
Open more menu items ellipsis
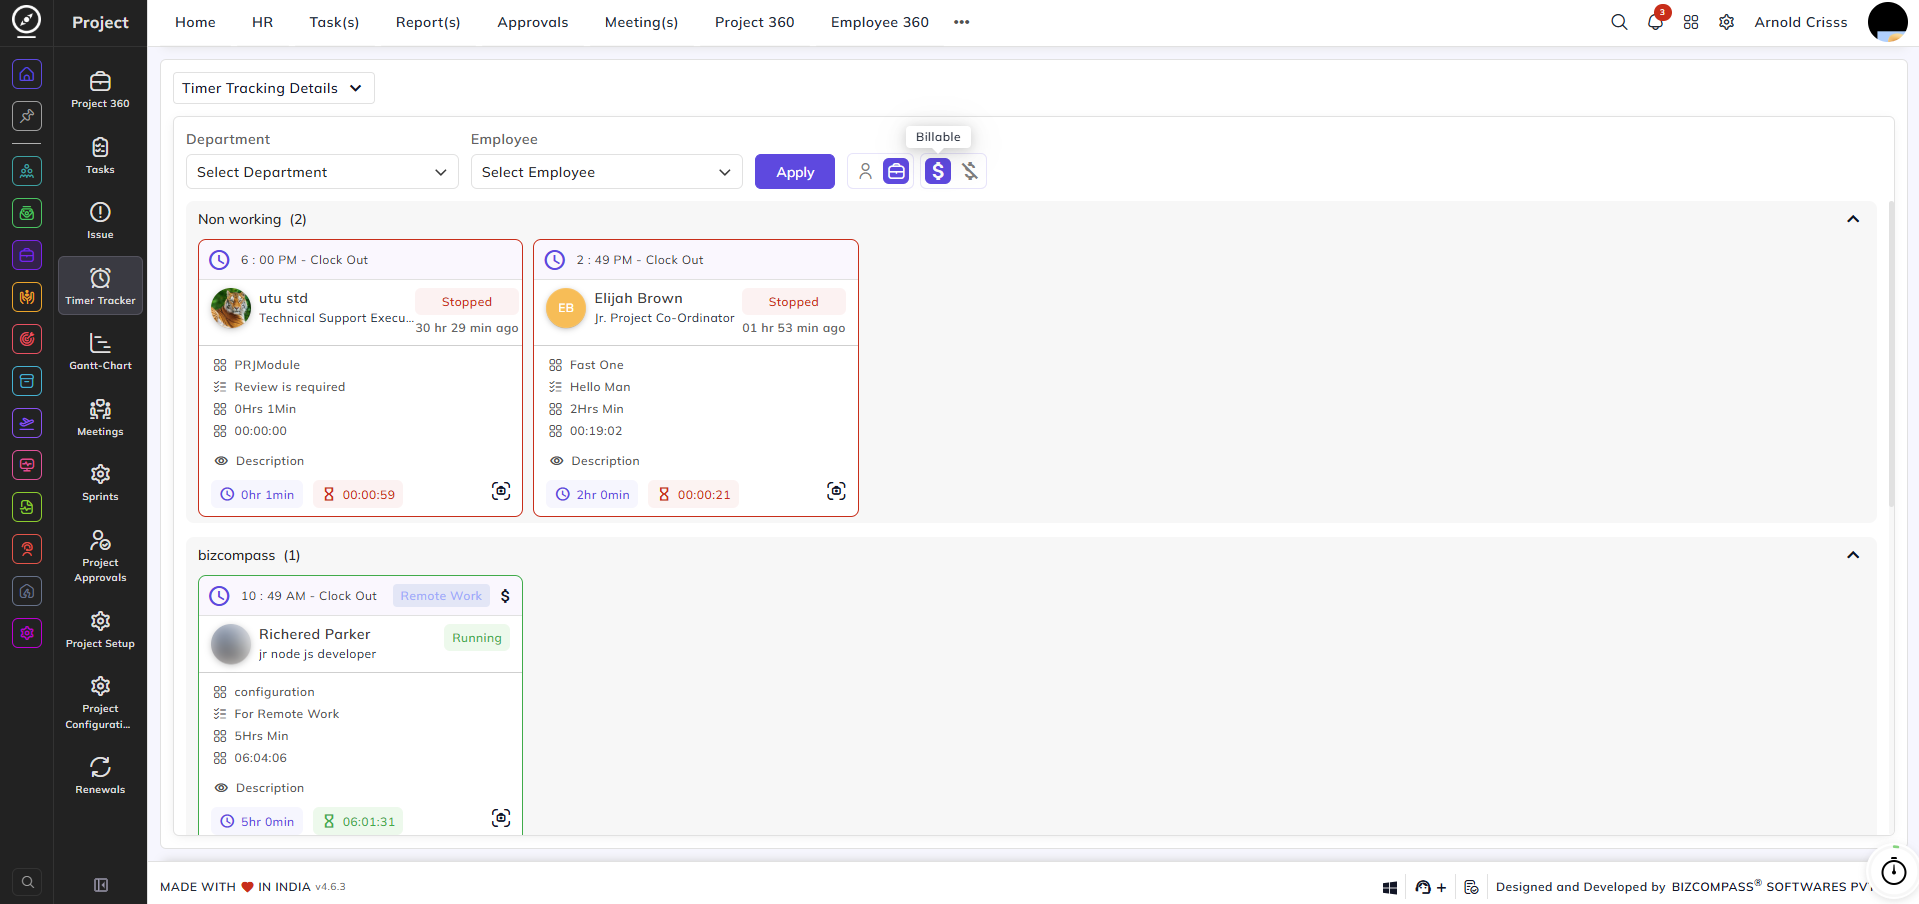962,22
